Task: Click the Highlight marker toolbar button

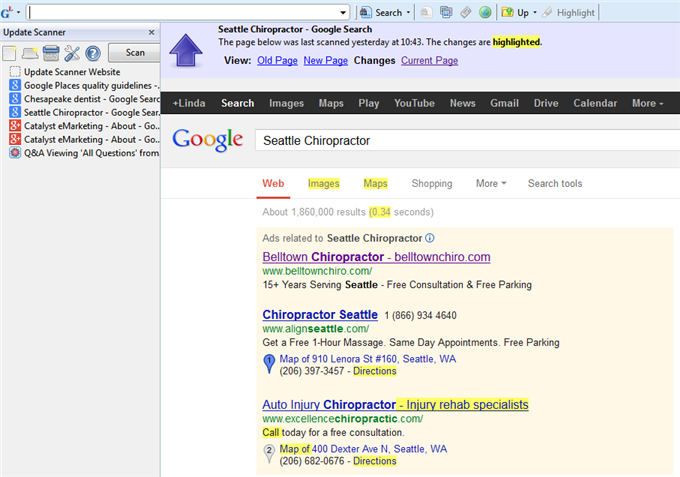Action: 568,13
